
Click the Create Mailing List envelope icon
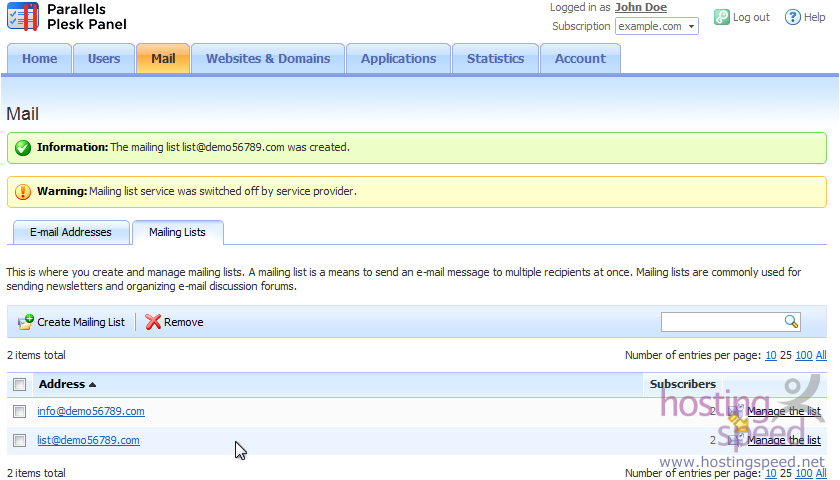tap(26, 322)
